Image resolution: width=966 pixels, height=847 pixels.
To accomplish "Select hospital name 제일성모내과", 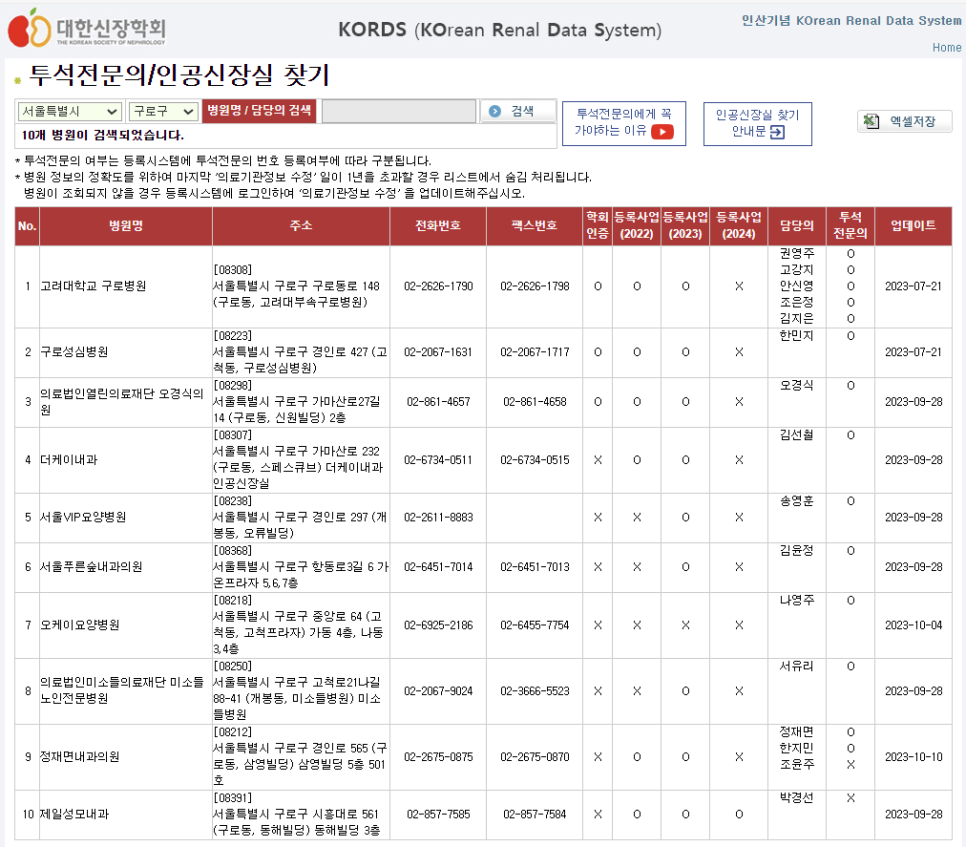I will tap(74, 814).
